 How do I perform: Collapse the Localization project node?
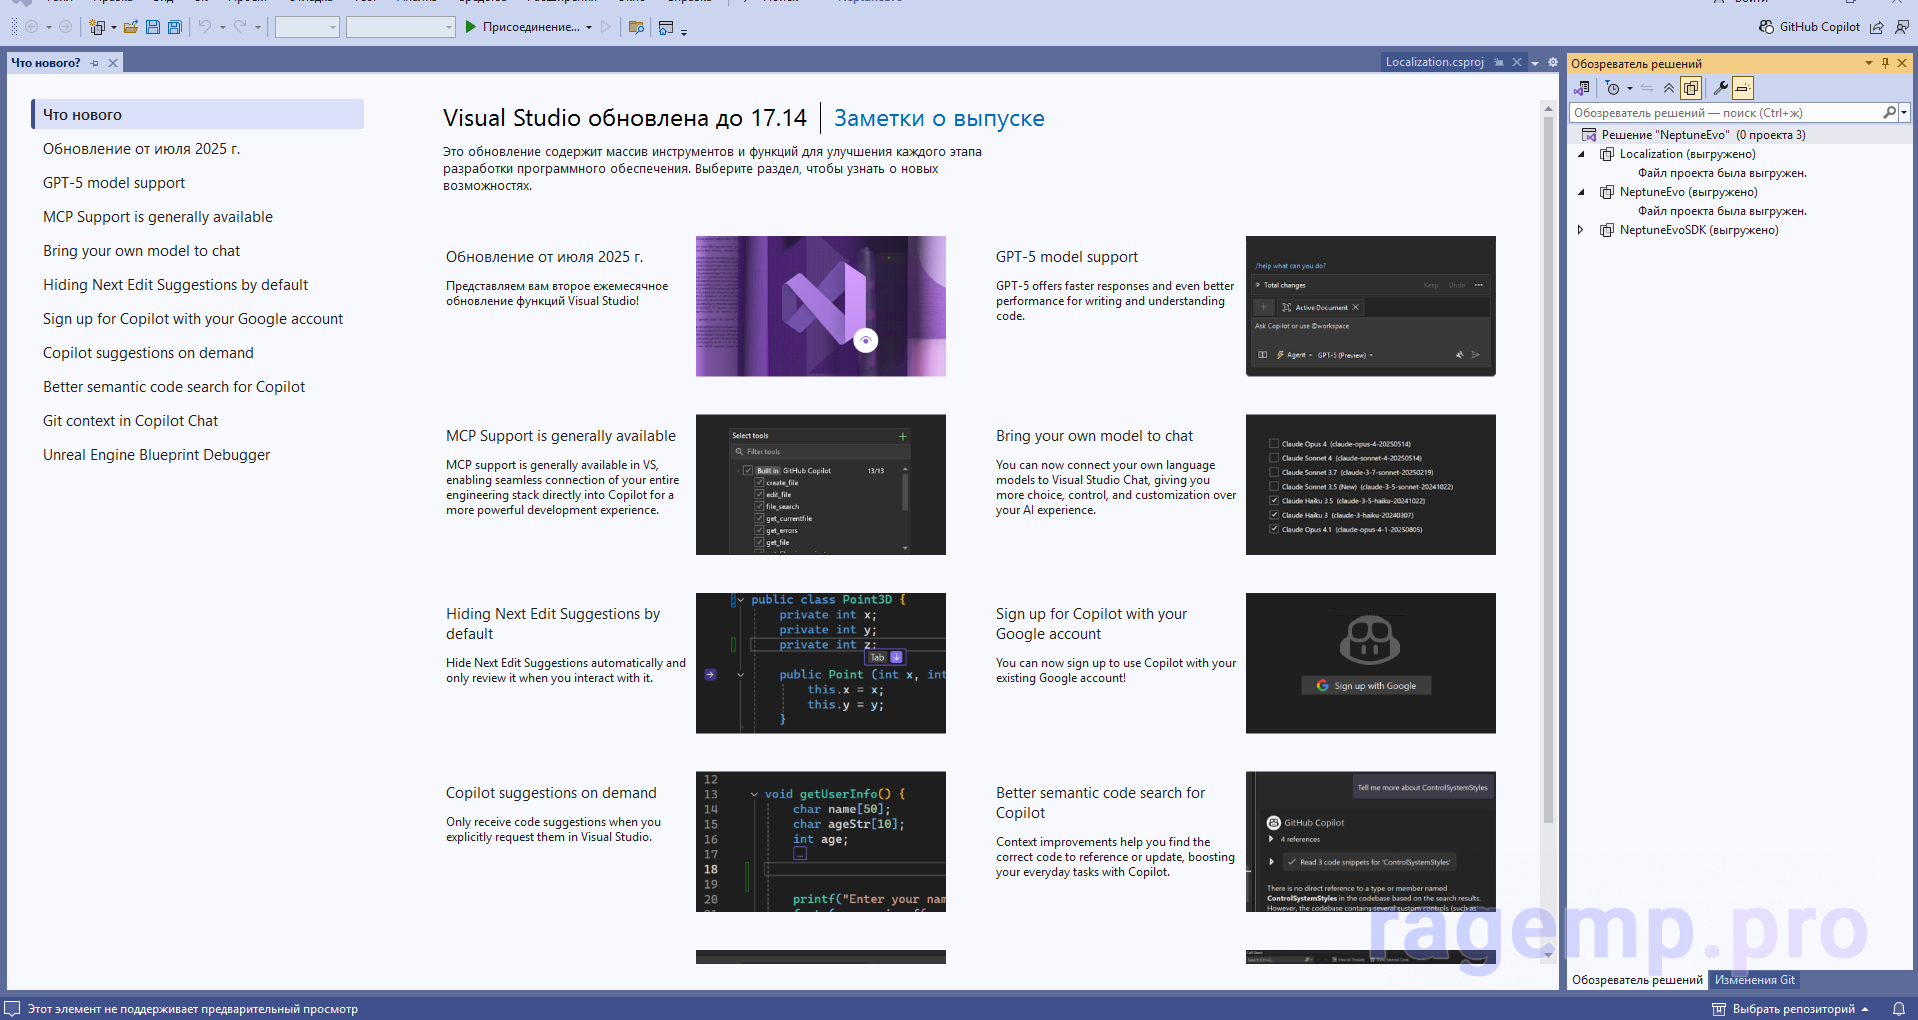(x=1581, y=154)
